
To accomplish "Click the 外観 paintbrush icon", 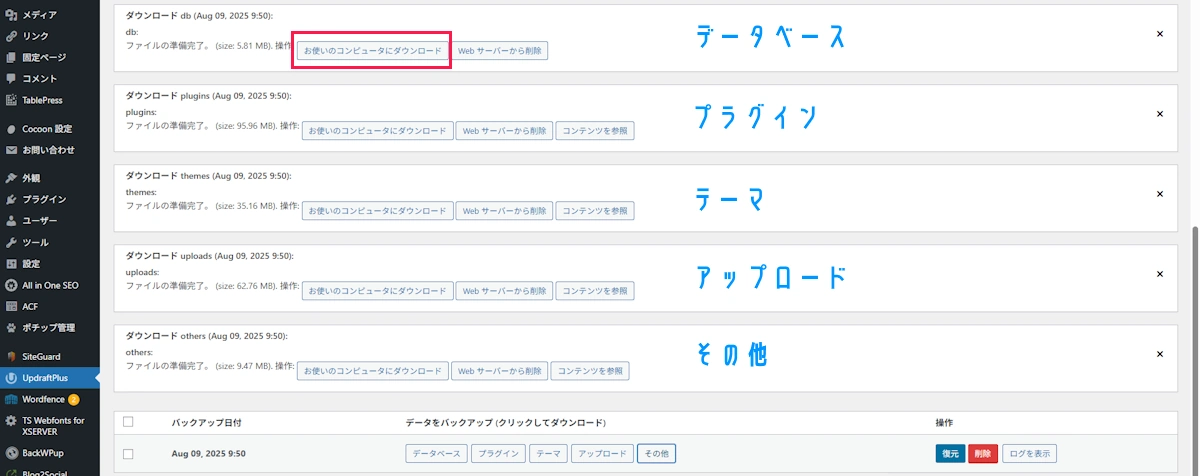I will 11,178.
